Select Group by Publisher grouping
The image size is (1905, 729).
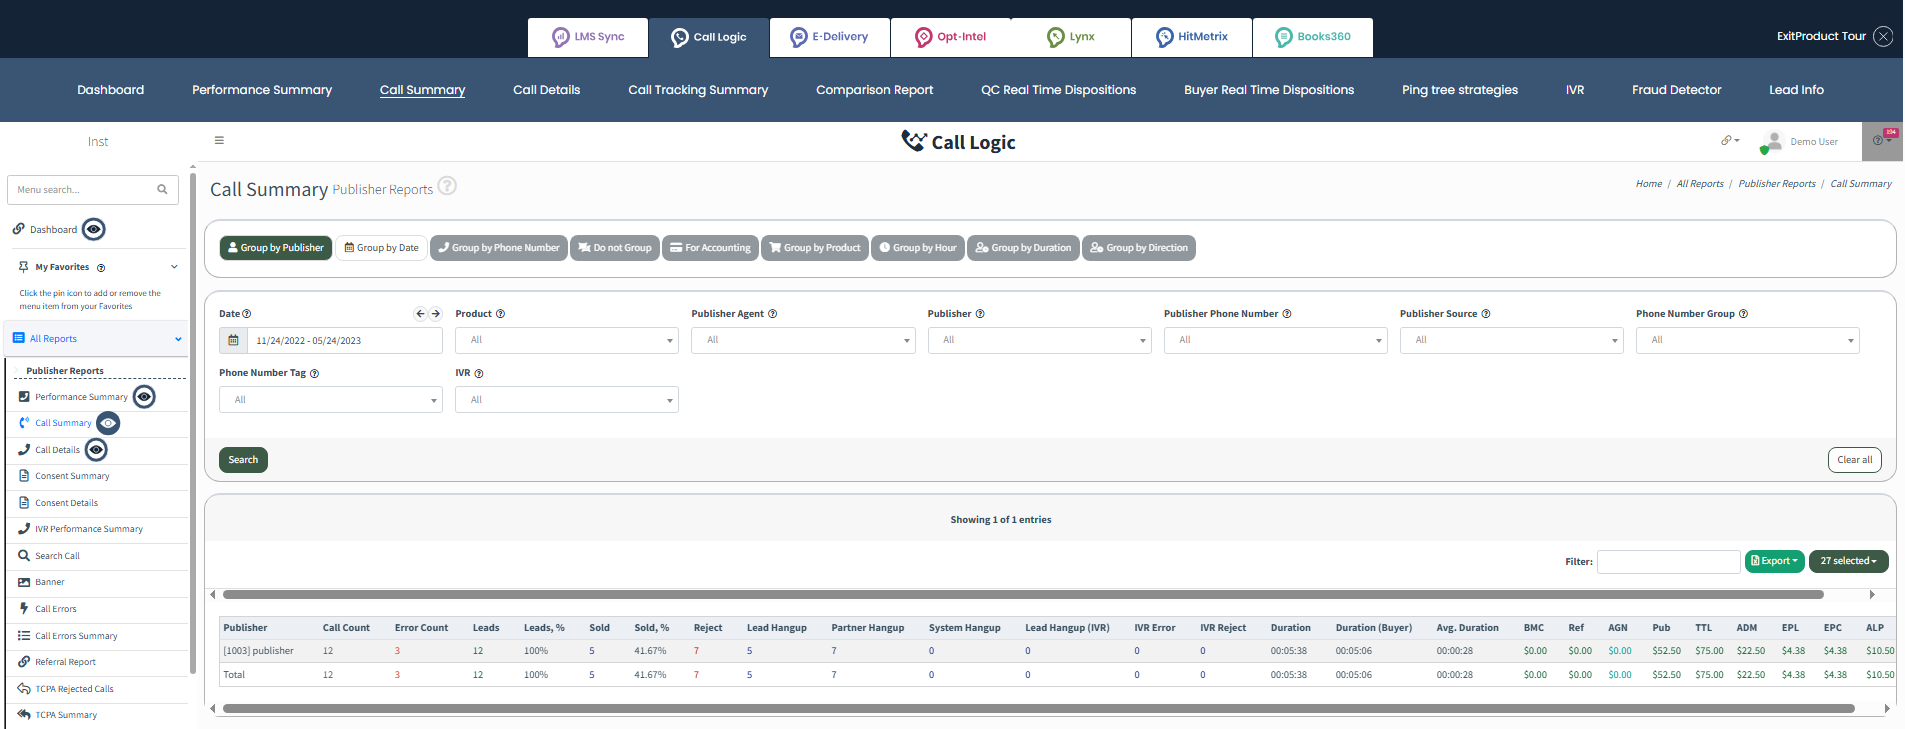click(276, 248)
